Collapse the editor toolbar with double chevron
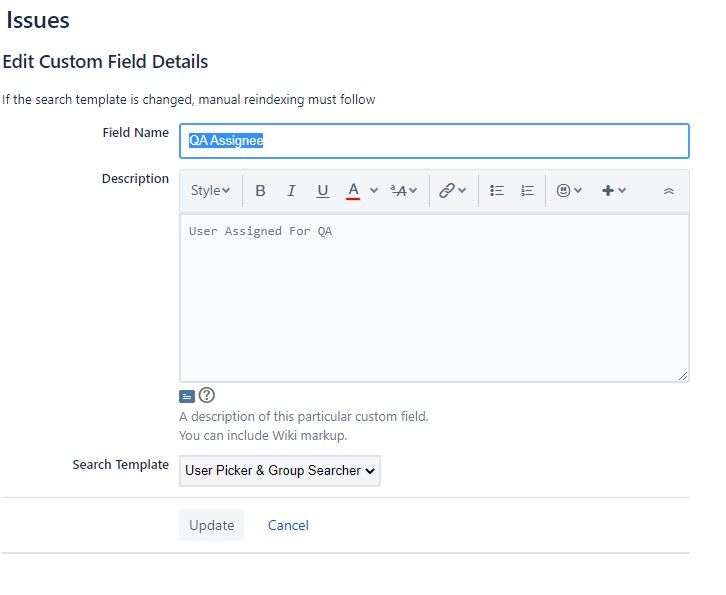This screenshot has height=595, width=726. 669,191
